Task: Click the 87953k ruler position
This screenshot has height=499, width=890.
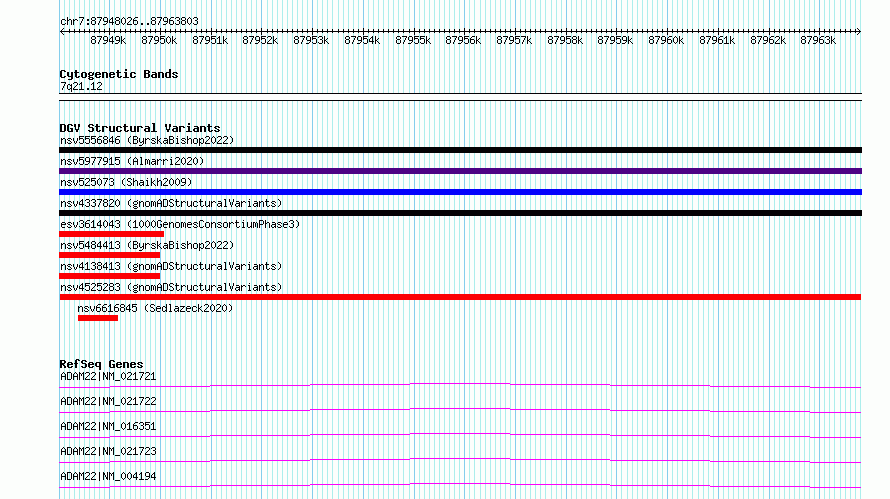Action: point(311,40)
